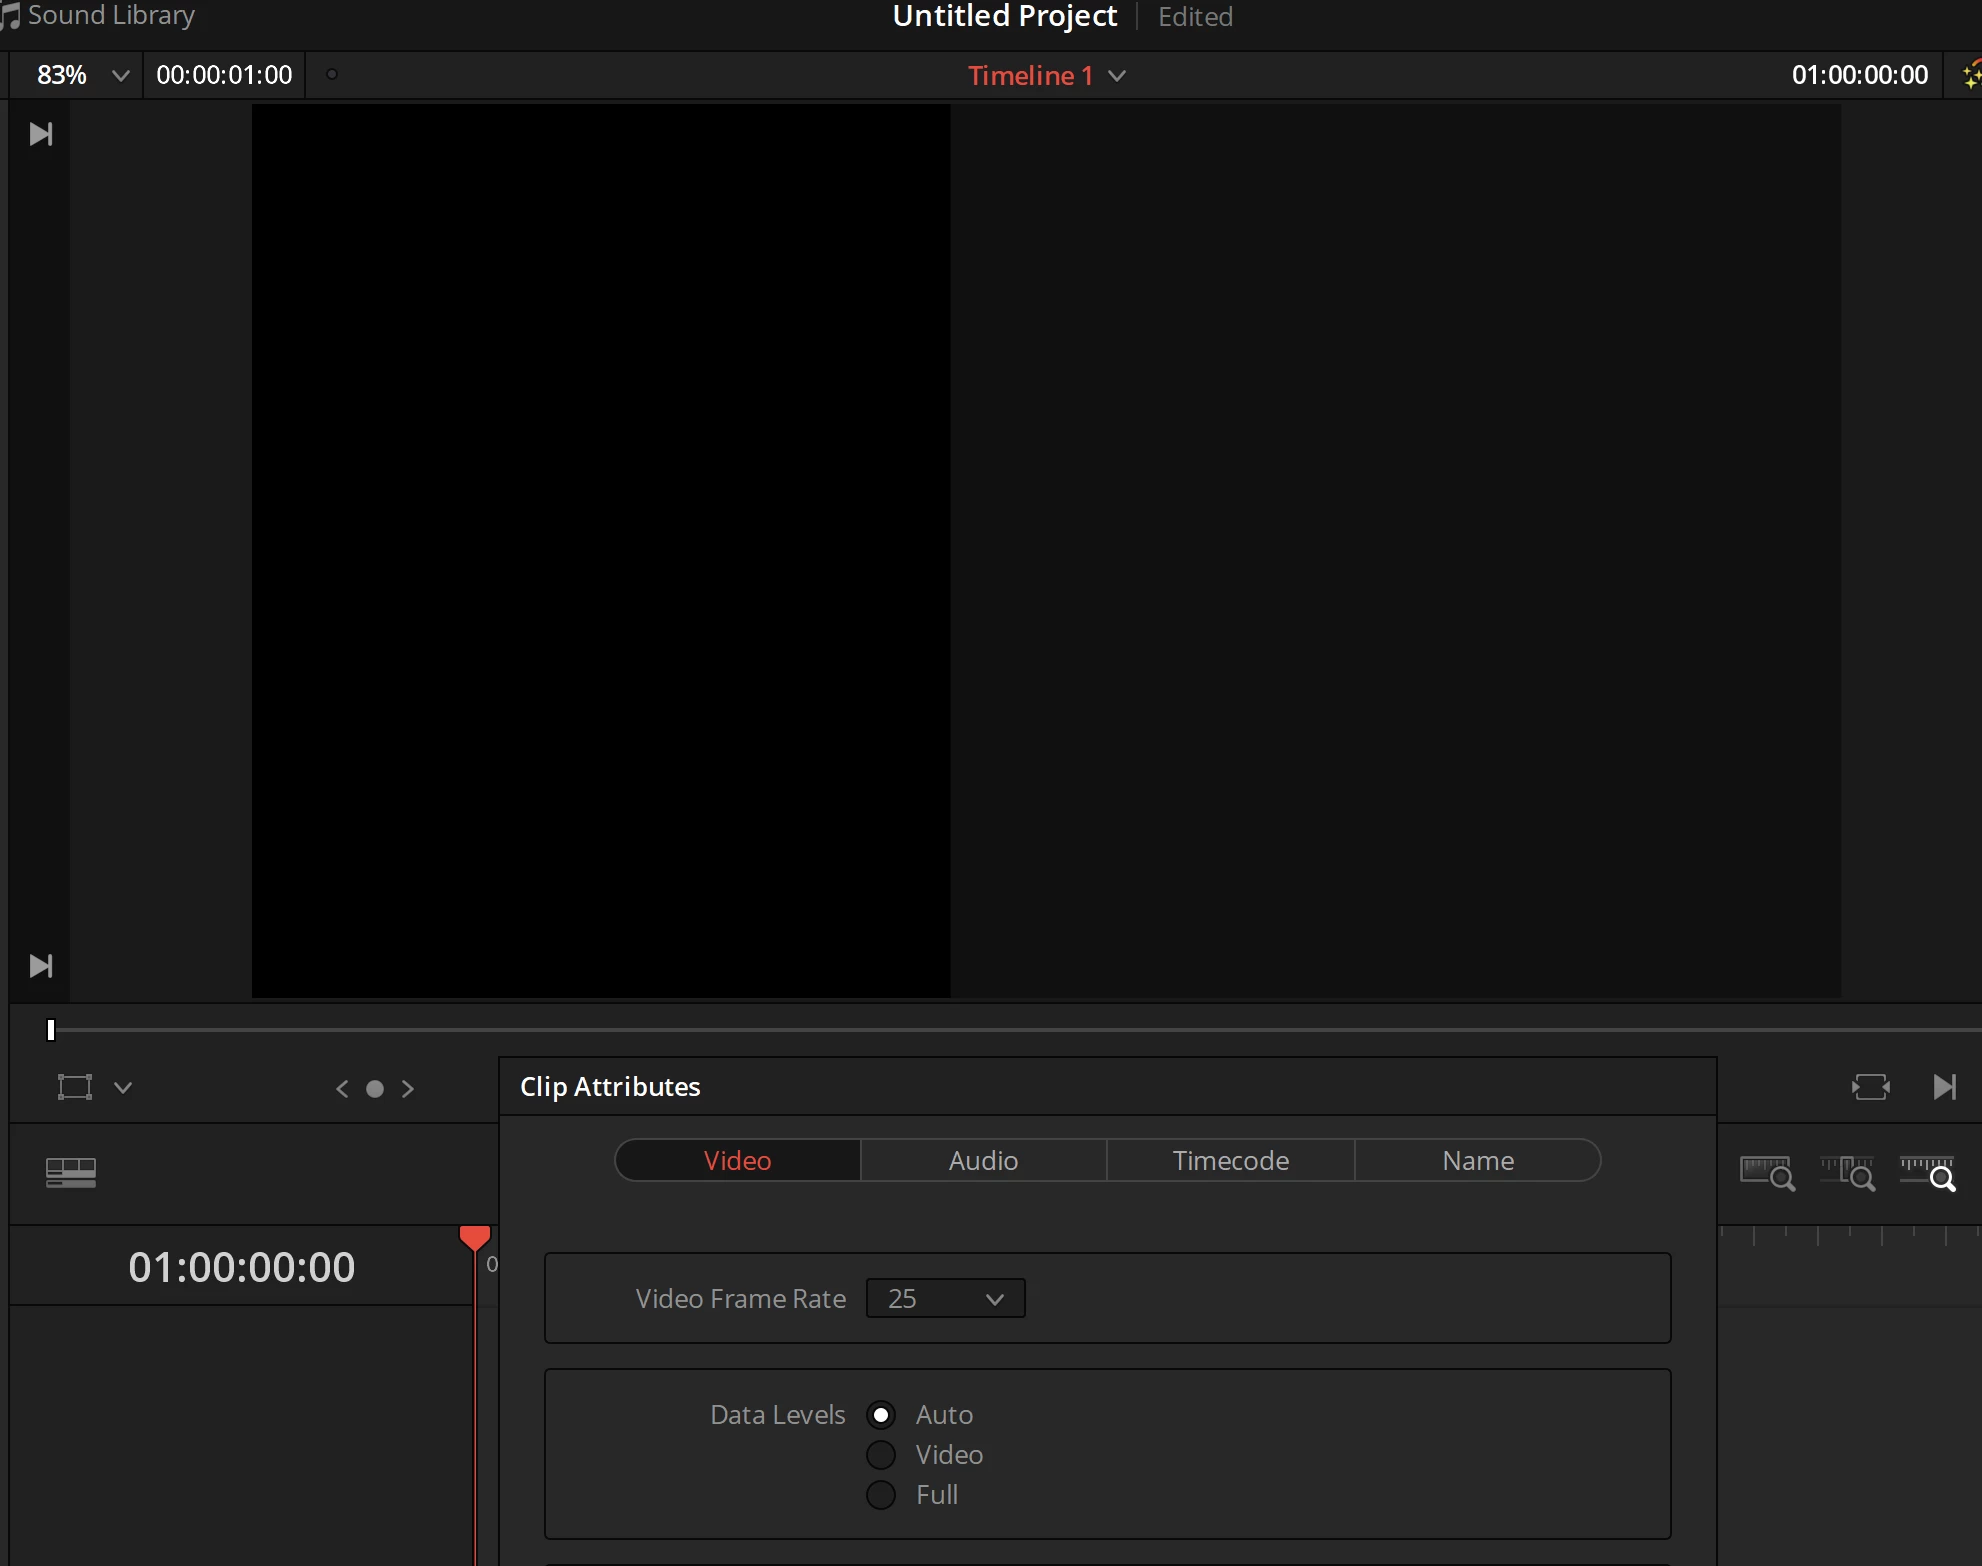The image size is (1982, 1566).
Task: Click the custom zoom icon
Action: click(1927, 1173)
